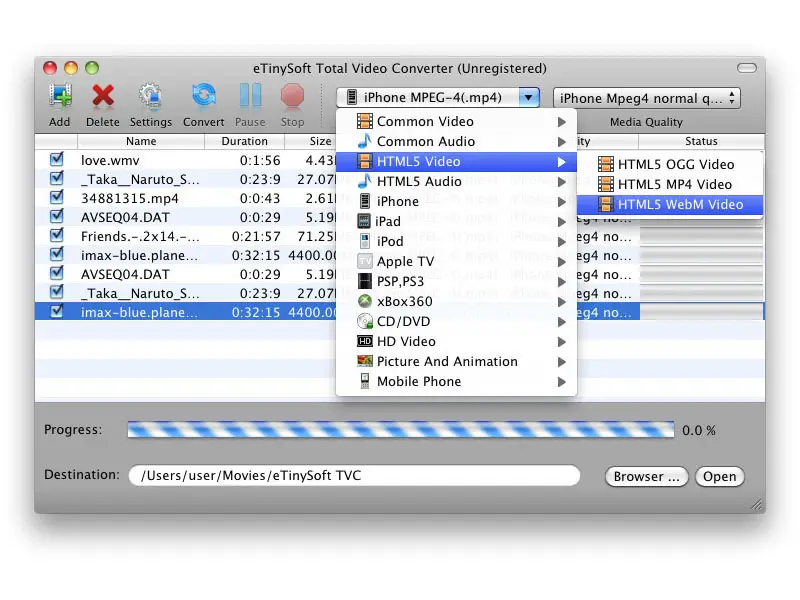Click the Browser... button
Image resolution: width=800 pixels, height=600 pixels.
pos(646,477)
